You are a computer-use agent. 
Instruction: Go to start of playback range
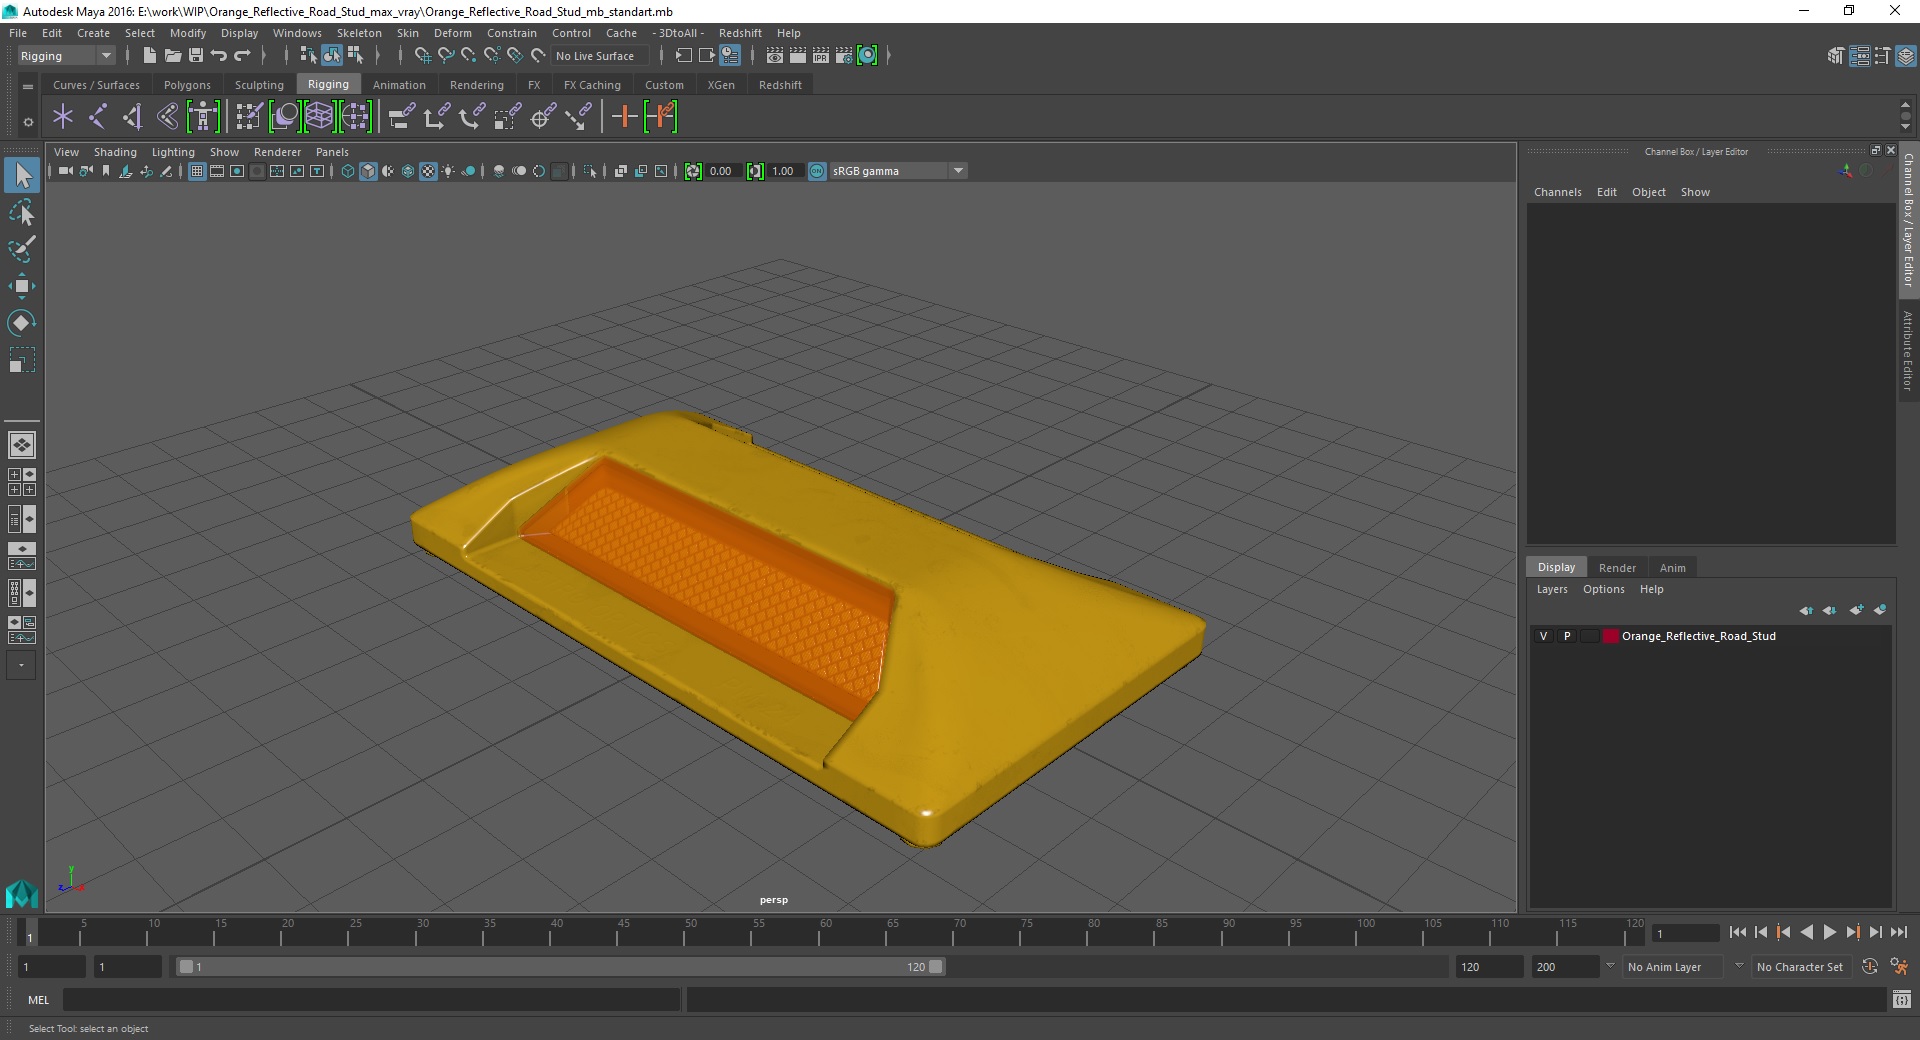(x=1738, y=932)
